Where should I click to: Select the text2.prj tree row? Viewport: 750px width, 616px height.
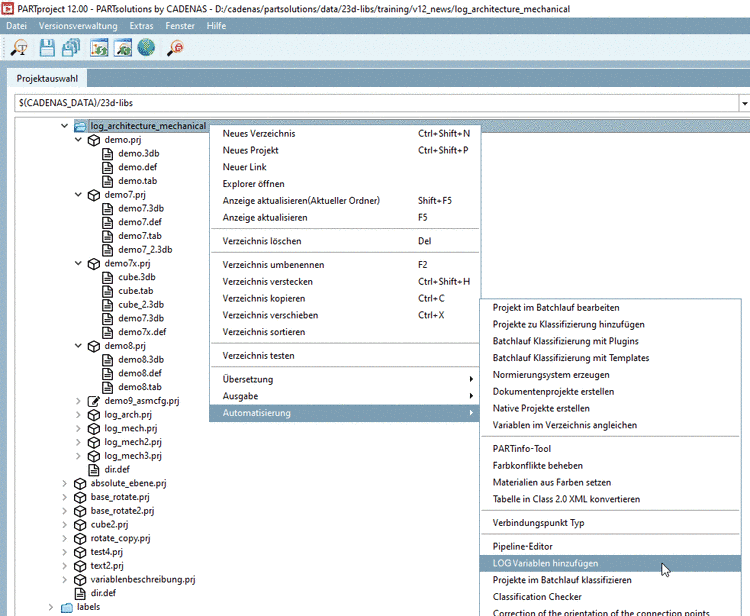[x=107, y=566]
